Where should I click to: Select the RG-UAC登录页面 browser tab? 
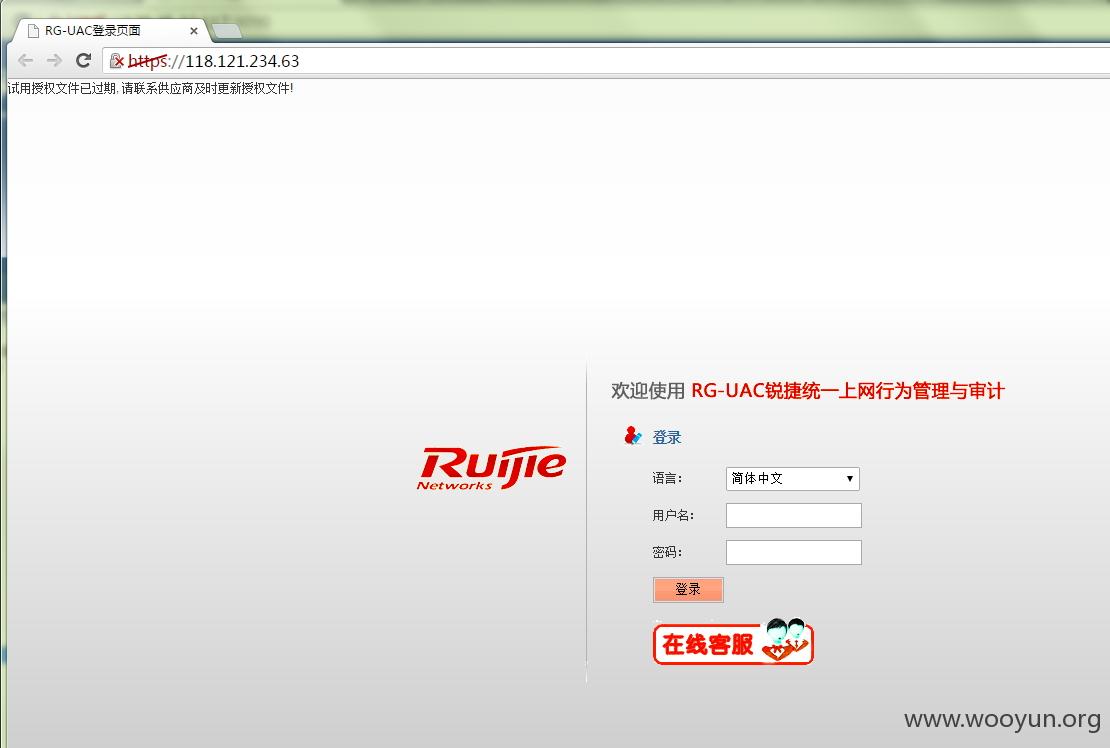[x=110, y=30]
